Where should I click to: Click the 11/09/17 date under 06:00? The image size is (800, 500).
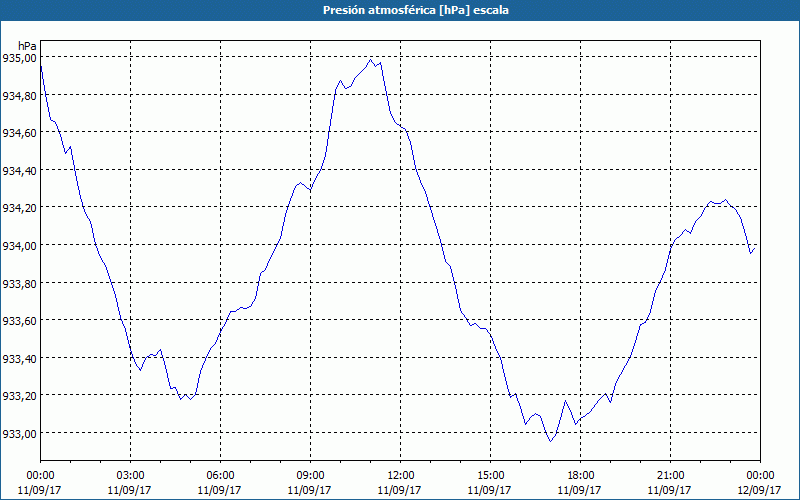click(219, 490)
